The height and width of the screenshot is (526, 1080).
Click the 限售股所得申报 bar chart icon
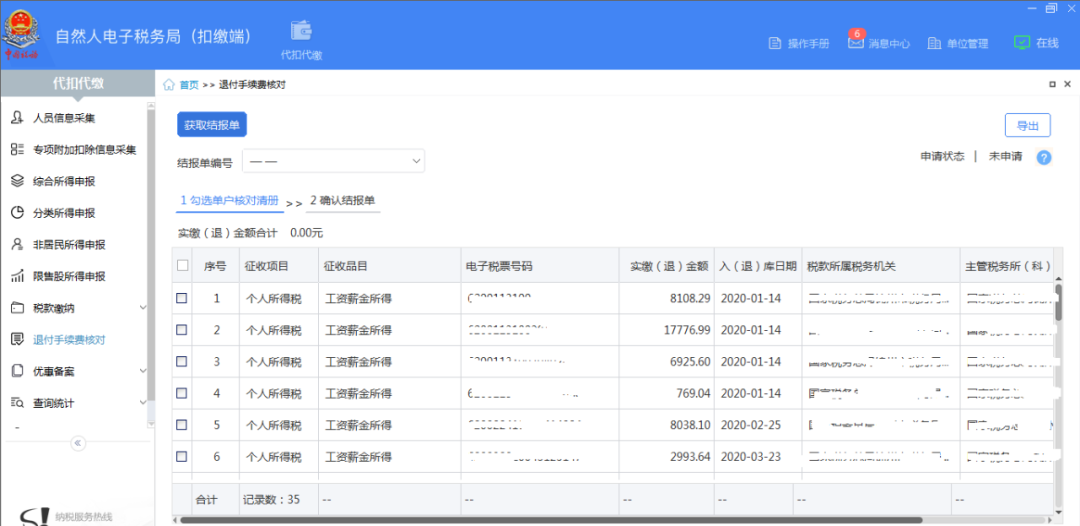pos(18,276)
